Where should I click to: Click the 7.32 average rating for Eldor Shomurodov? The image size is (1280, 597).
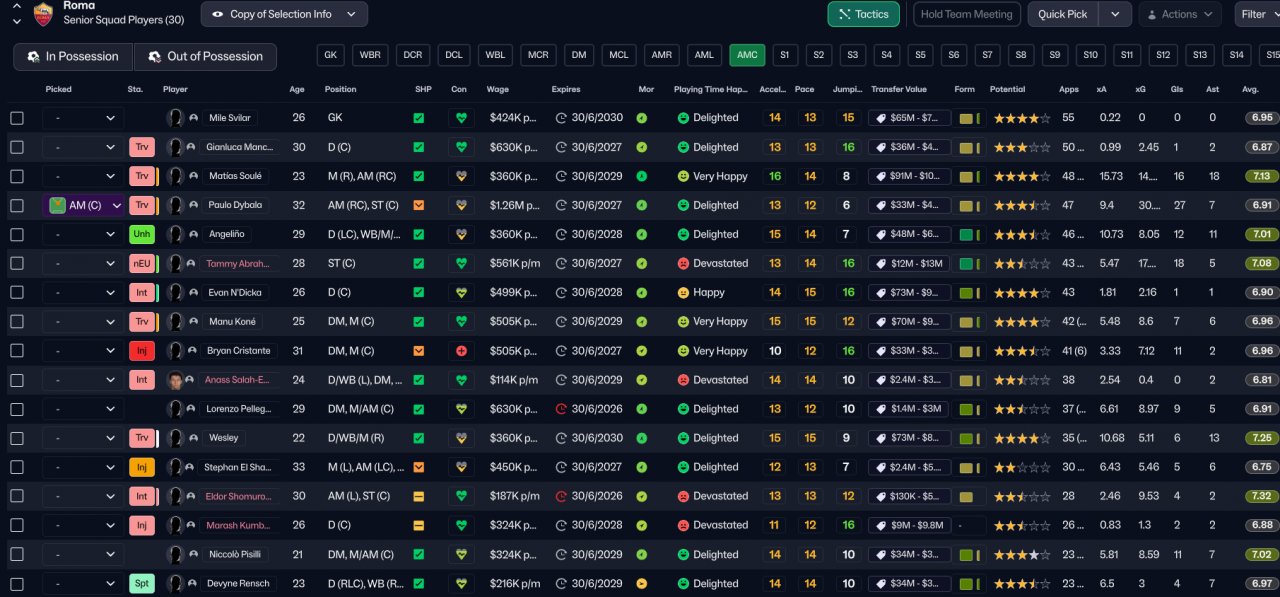(1262, 496)
